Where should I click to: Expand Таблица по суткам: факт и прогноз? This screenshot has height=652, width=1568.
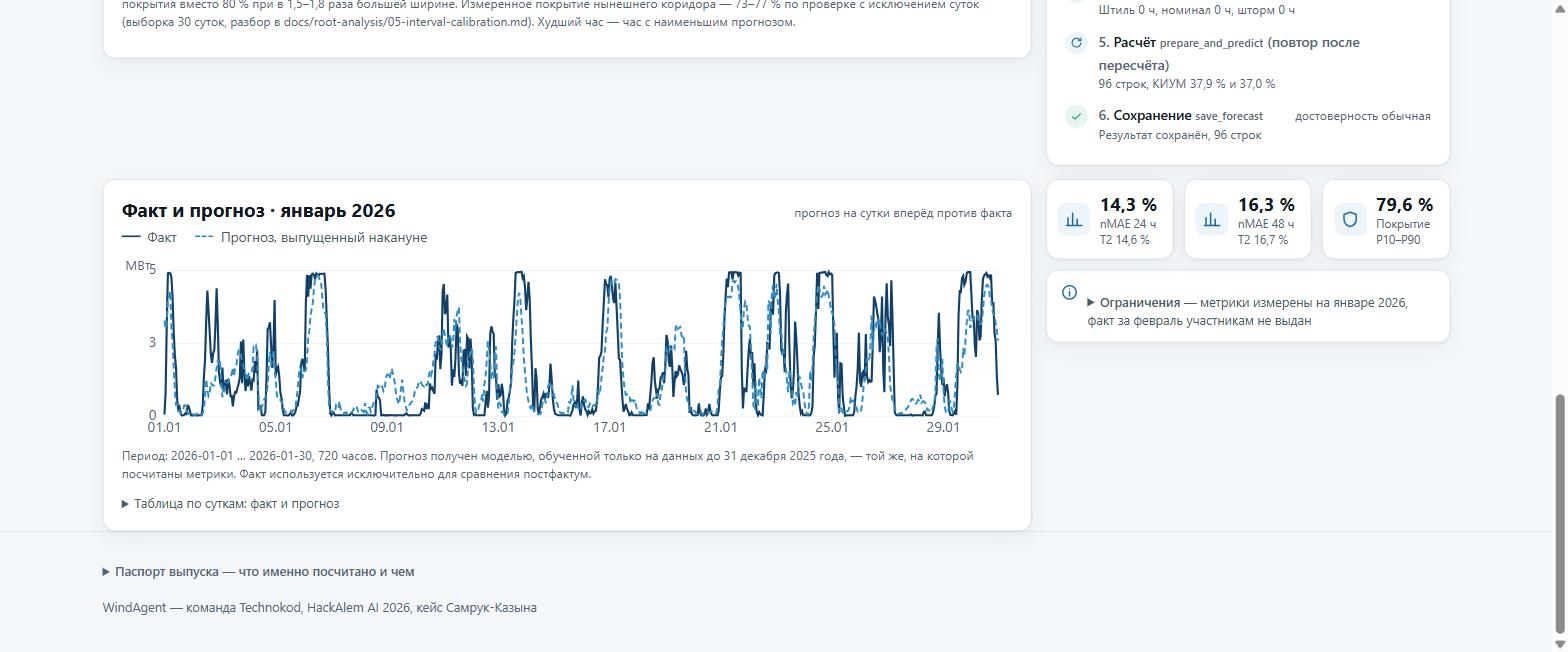click(230, 504)
